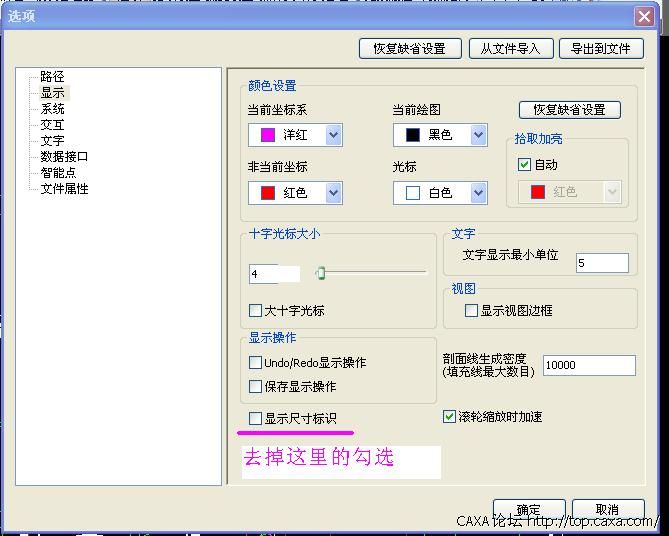Image resolution: width=669 pixels, height=536 pixels.
Task: Select 路径 in the options tree
Action: 52,77
